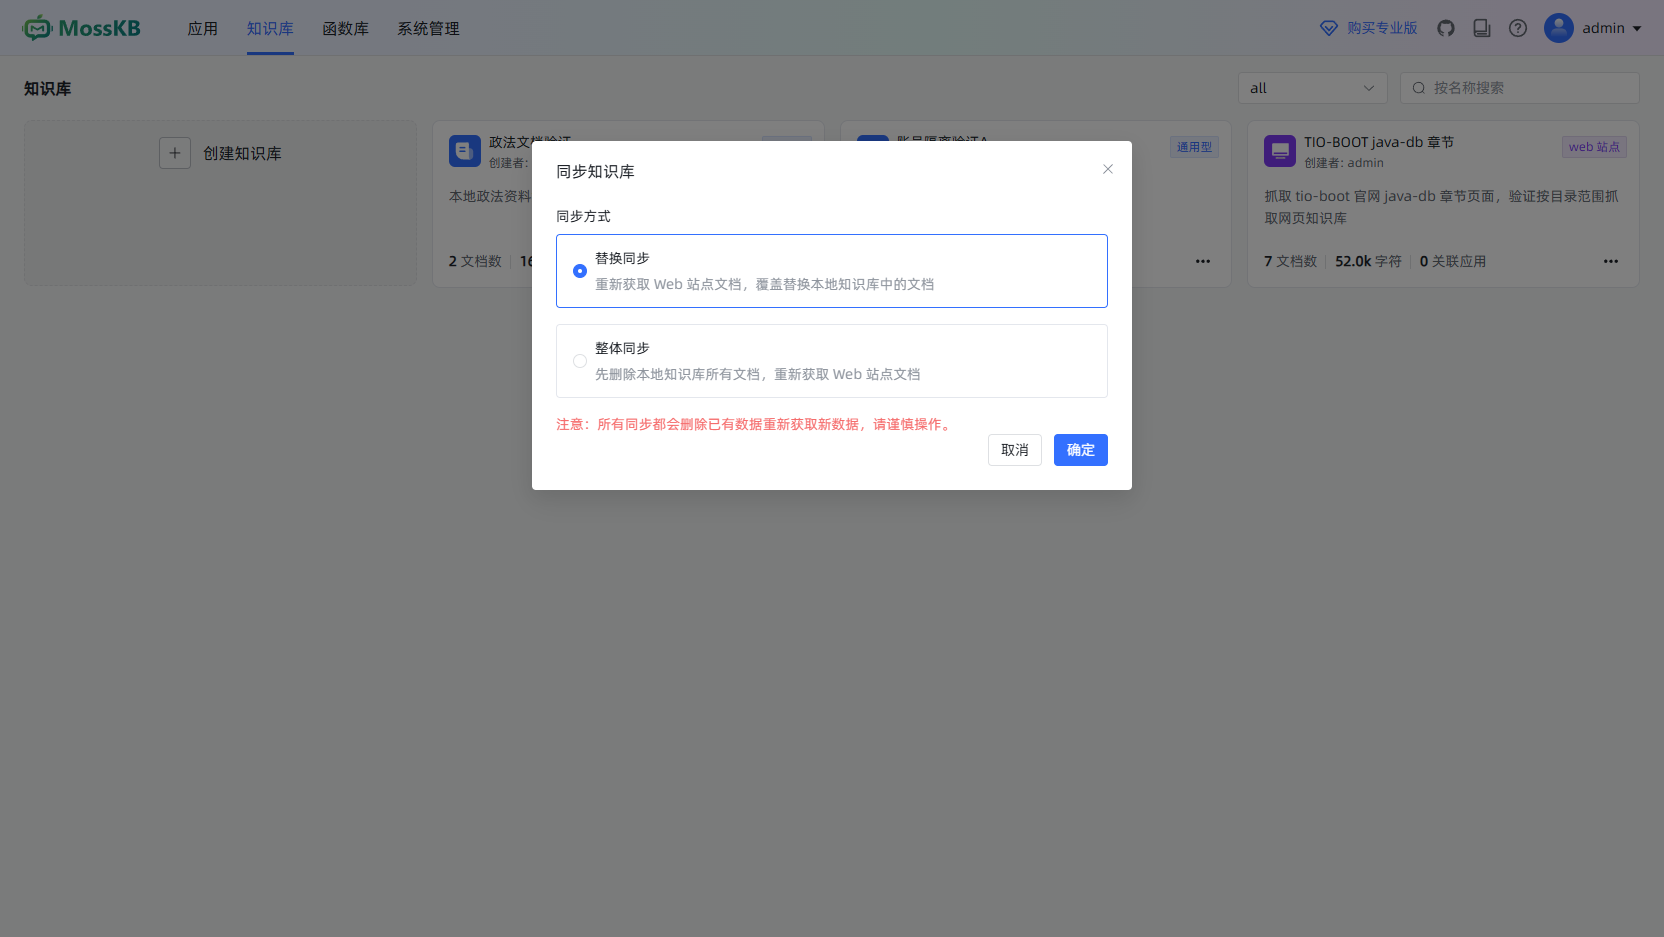Click the TIO-BOOT java-db 章节 title
Viewport: 1664px width, 937px height.
click(x=1379, y=142)
